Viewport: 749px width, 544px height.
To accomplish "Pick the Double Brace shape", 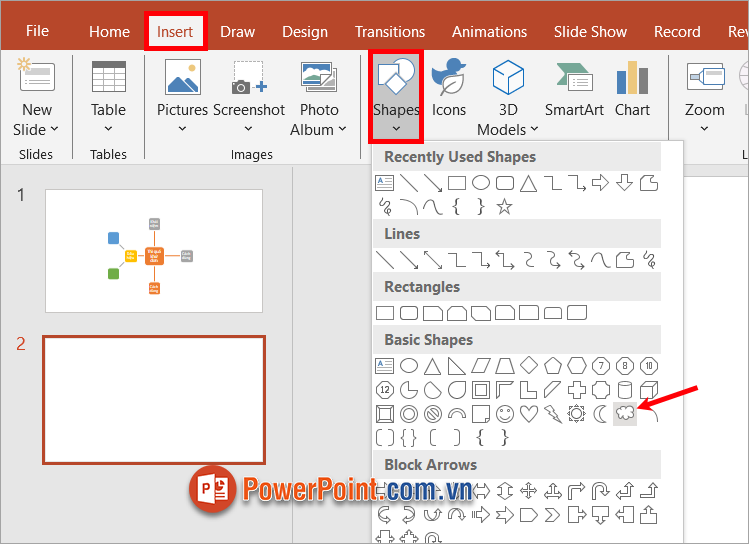I will tap(409, 437).
